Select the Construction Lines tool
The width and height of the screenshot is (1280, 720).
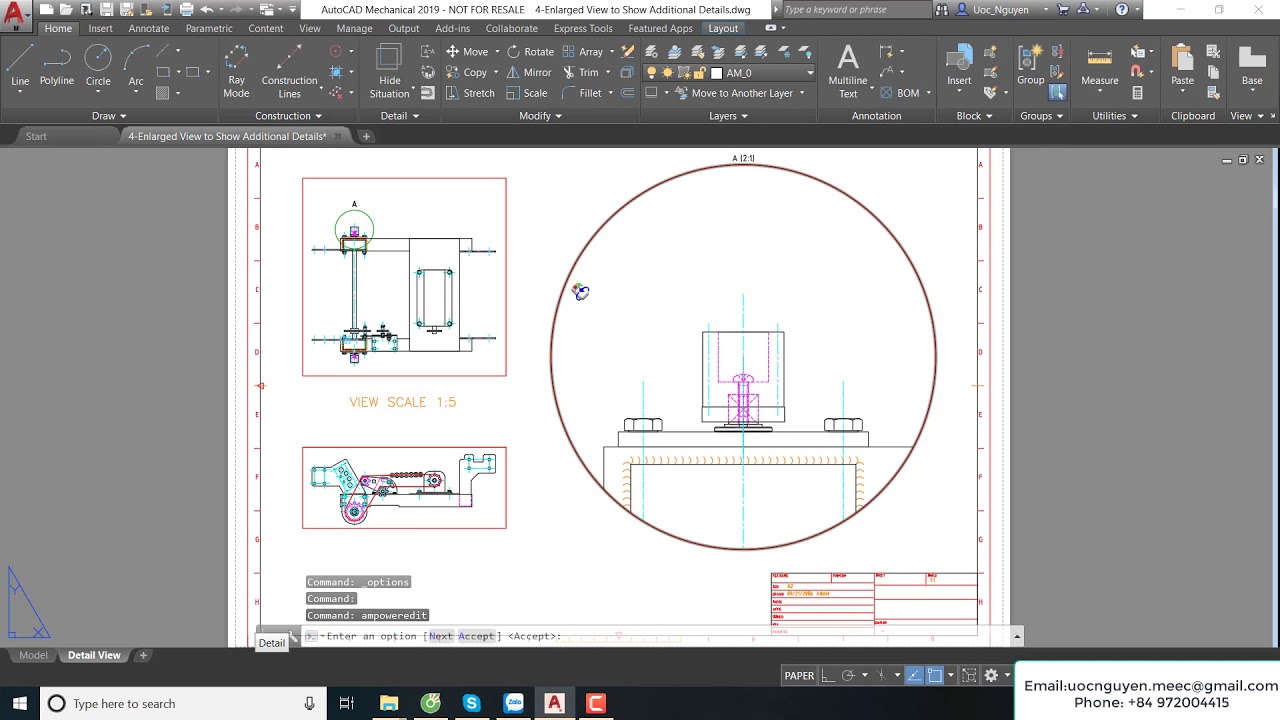click(x=289, y=71)
